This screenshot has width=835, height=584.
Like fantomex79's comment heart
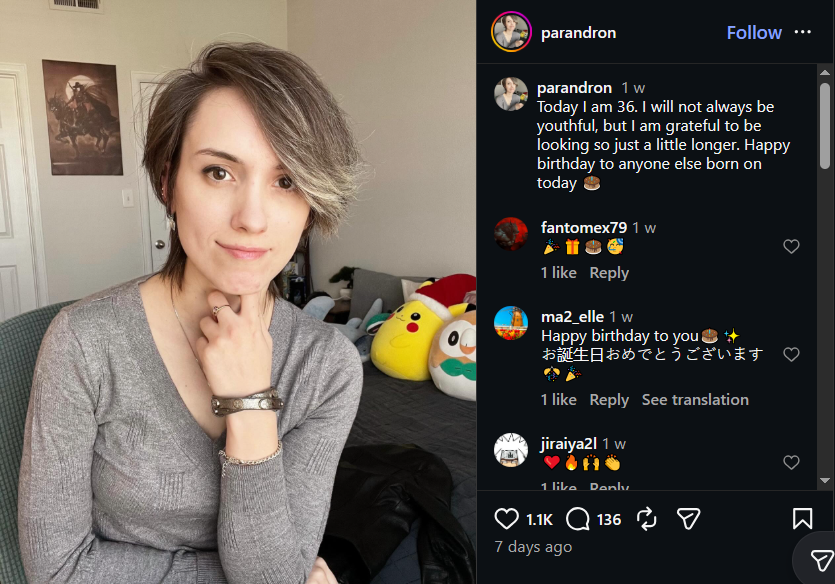point(791,246)
